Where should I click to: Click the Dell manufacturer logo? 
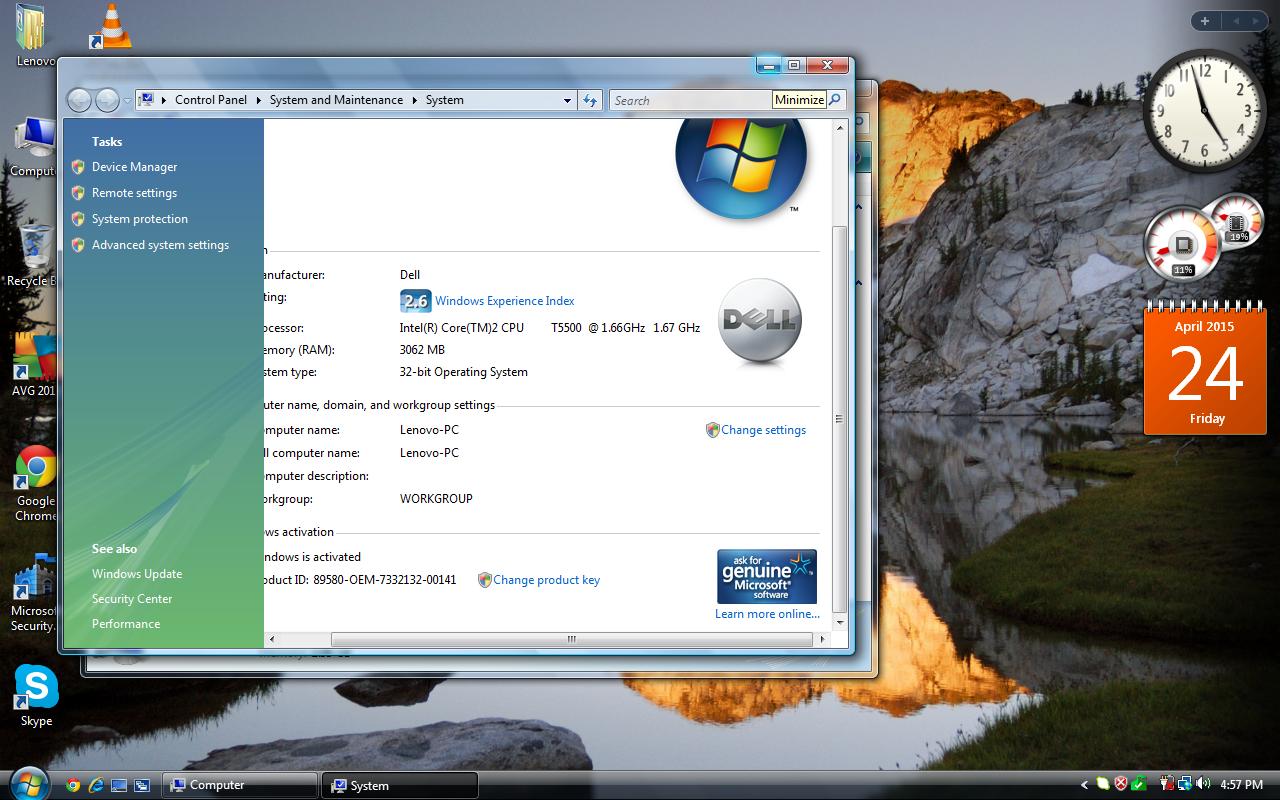(760, 320)
